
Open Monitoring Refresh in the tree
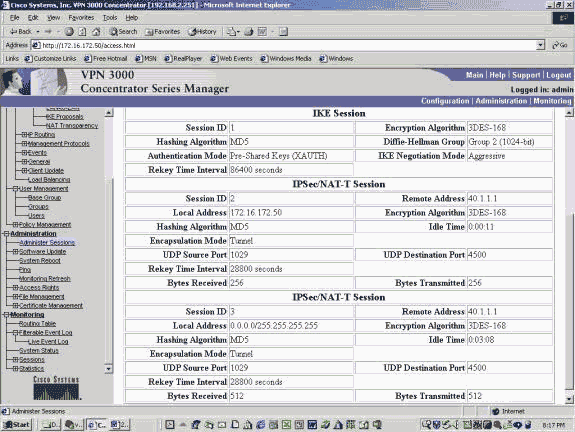point(44,278)
